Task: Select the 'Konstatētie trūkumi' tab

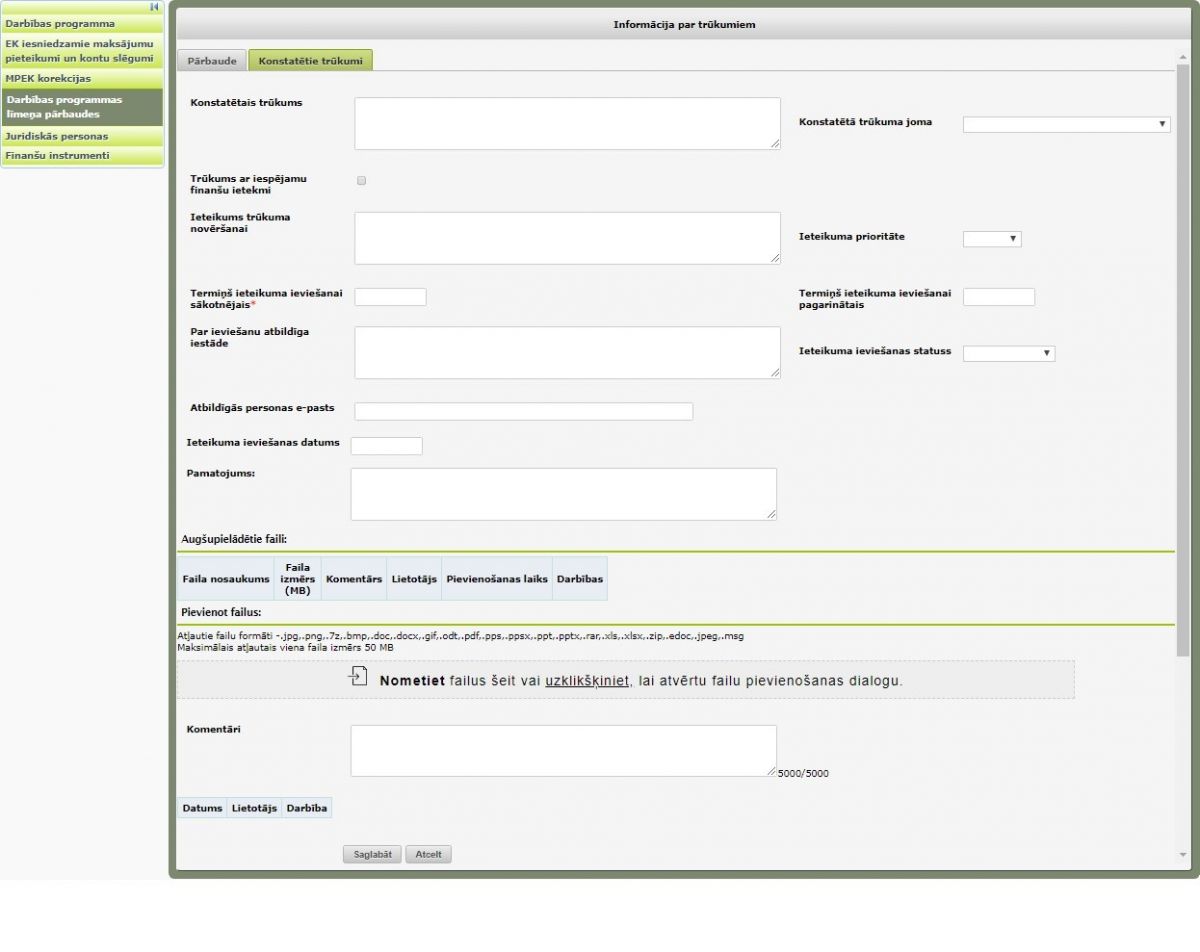Action: [310, 61]
